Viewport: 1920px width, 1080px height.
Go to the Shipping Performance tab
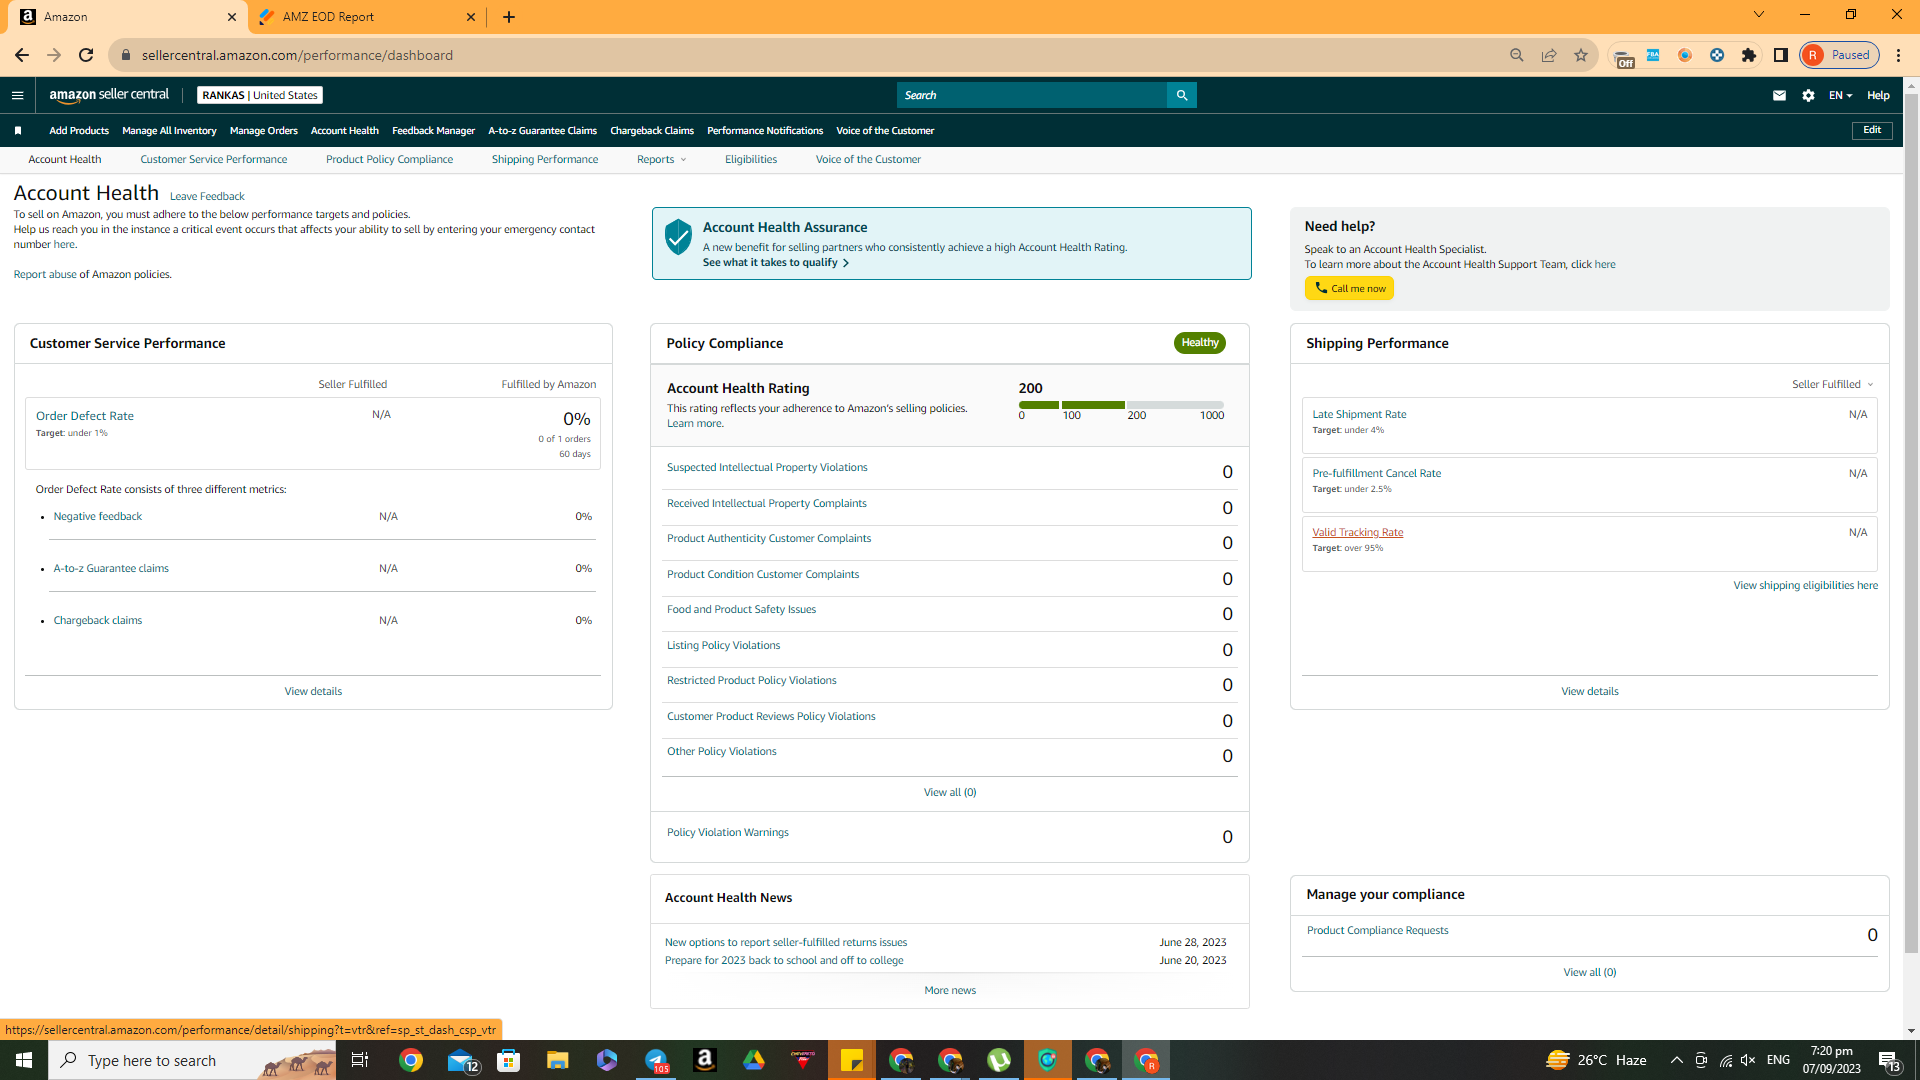(545, 160)
